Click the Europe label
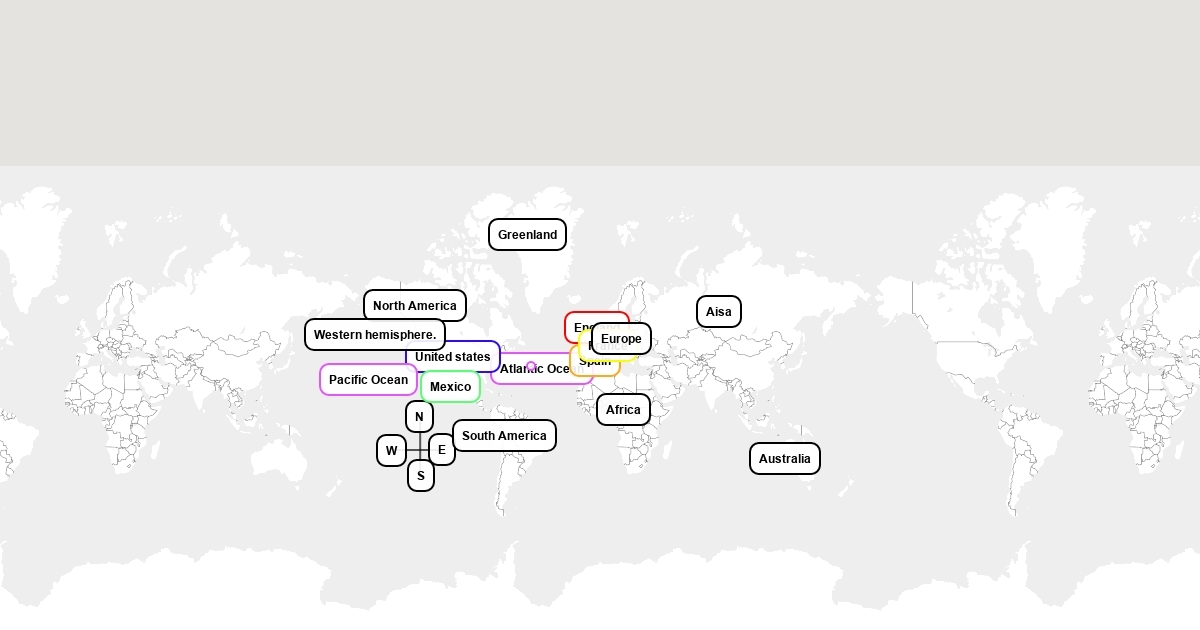The height and width of the screenshot is (630, 1200). point(621,339)
